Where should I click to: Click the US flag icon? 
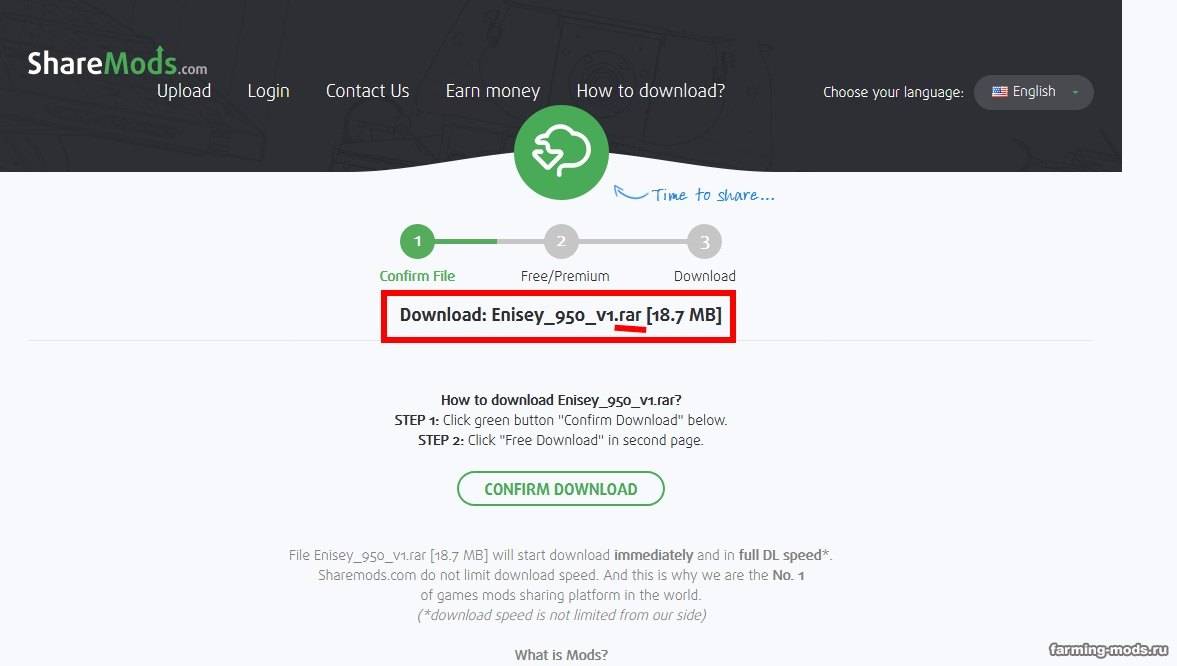pyautogui.click(x=1000, y=92)
